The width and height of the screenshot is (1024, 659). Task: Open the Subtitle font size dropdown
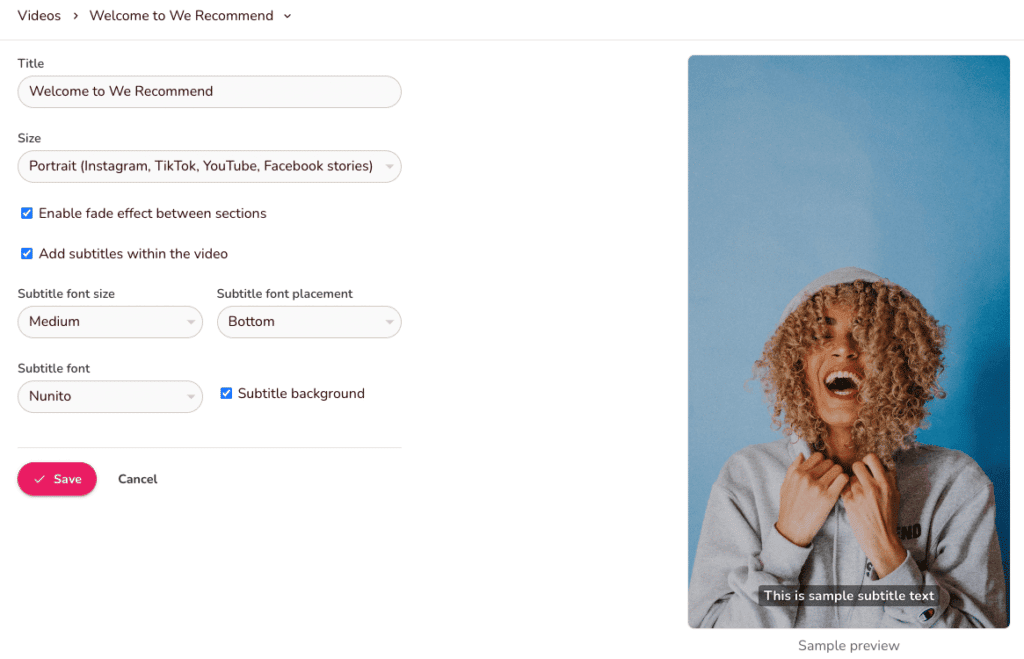pyautogui.click(x=110, y=322)
